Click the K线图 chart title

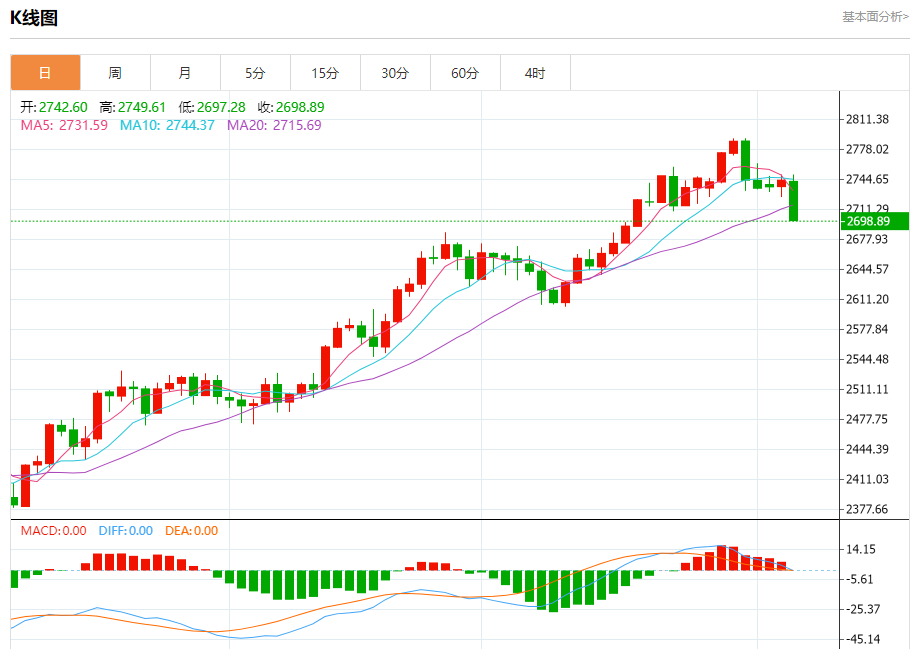click(34, 17)
